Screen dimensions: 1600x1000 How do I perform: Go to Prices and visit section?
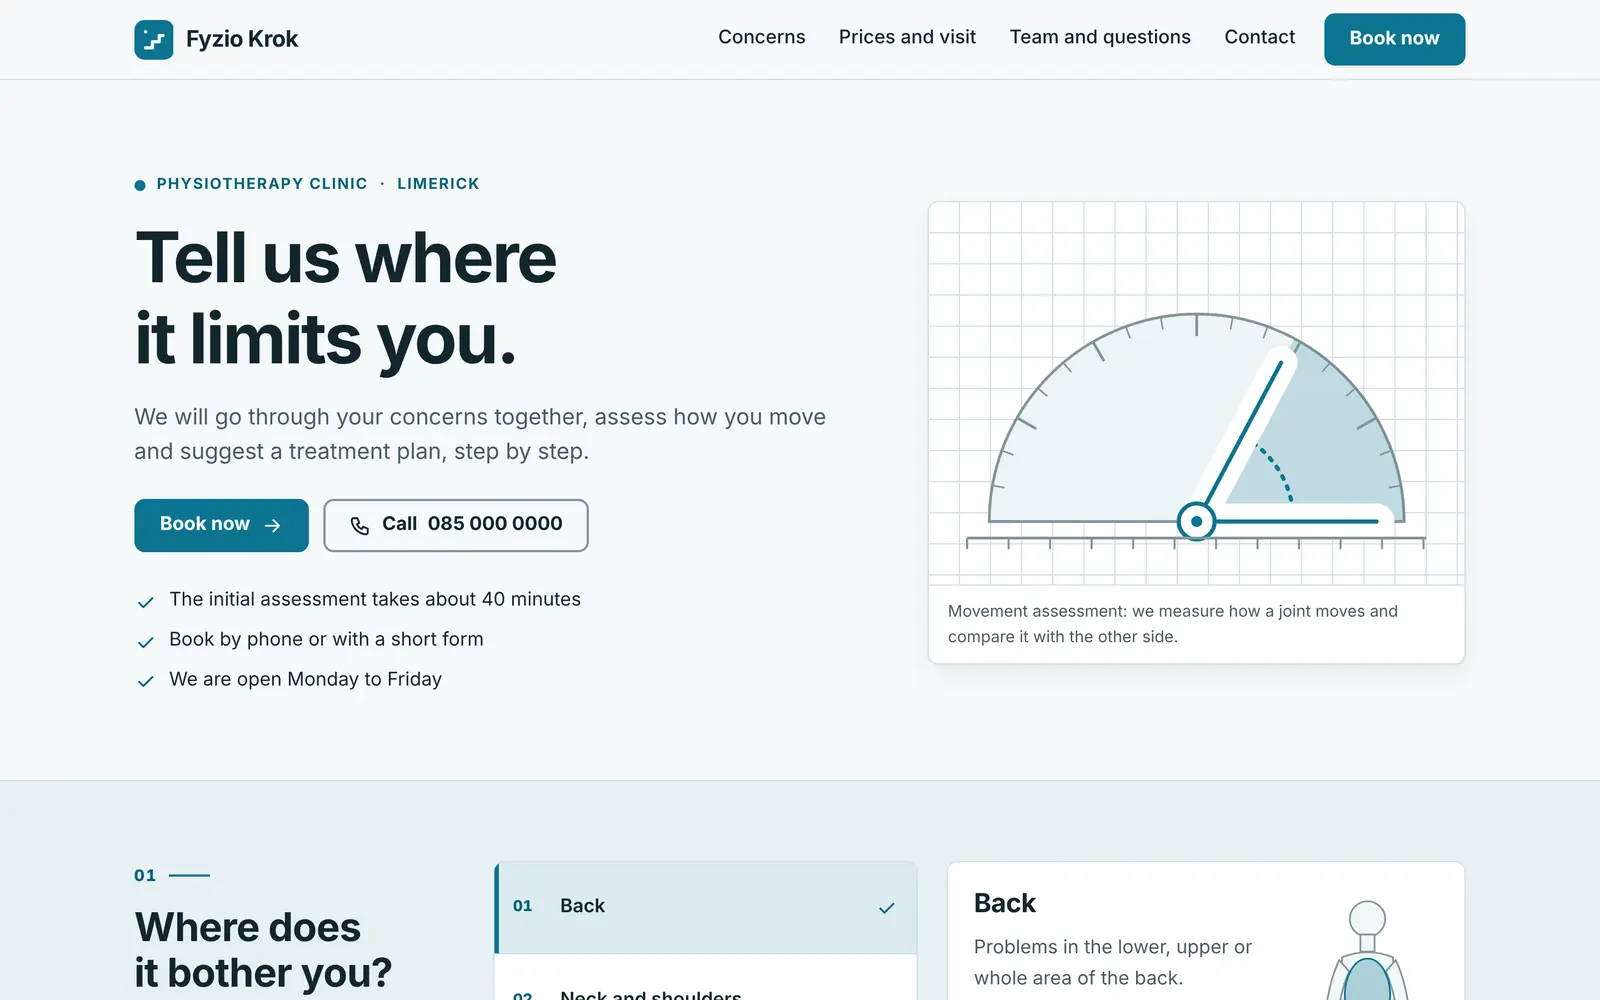point(907,37)
